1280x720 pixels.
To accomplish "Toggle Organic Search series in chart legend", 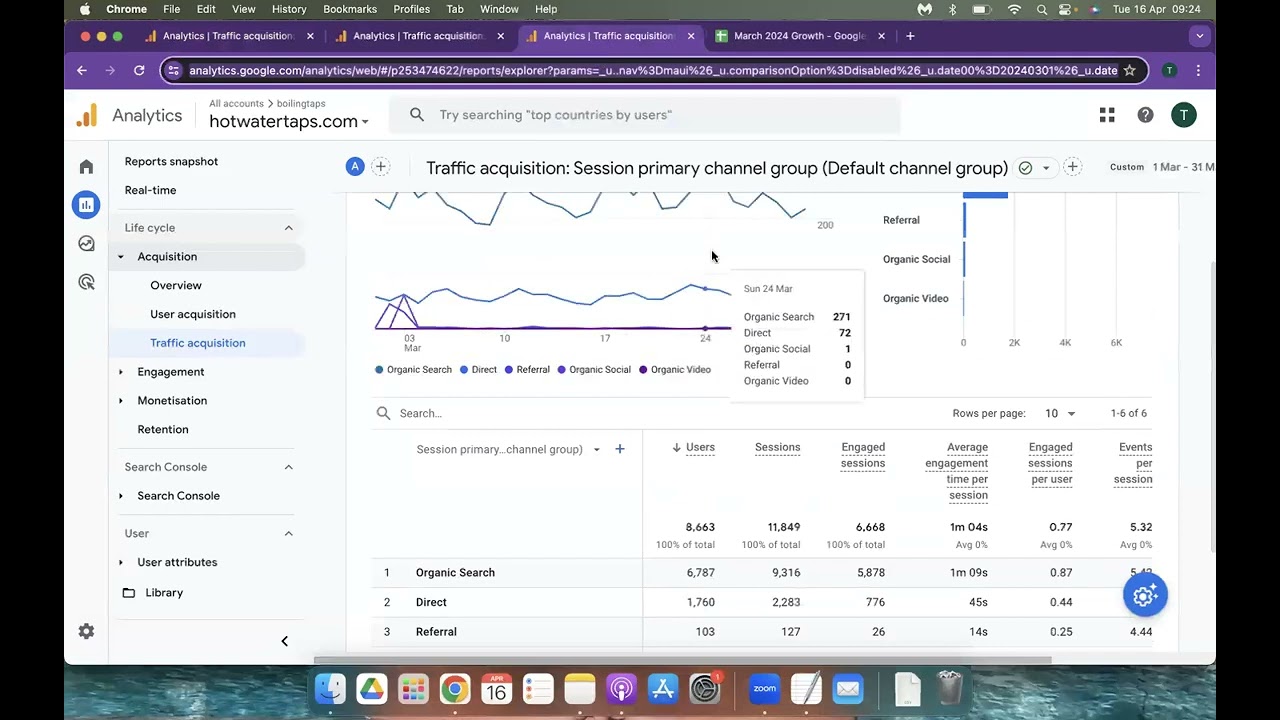I will 413,370.
